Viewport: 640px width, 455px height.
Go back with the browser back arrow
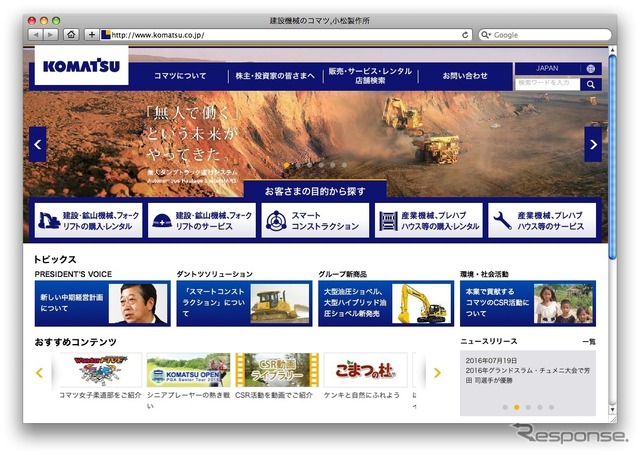[x=36, y=35]
